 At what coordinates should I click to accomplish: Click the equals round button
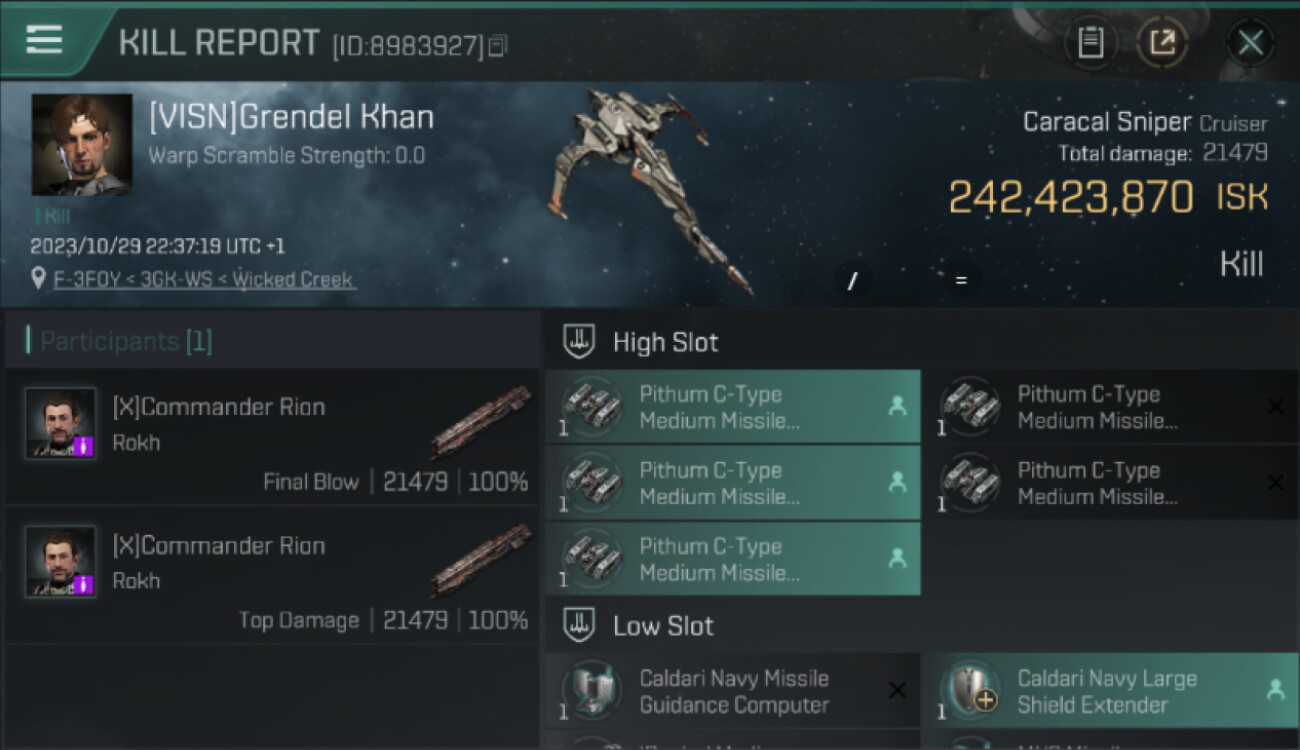pos(961,281)
